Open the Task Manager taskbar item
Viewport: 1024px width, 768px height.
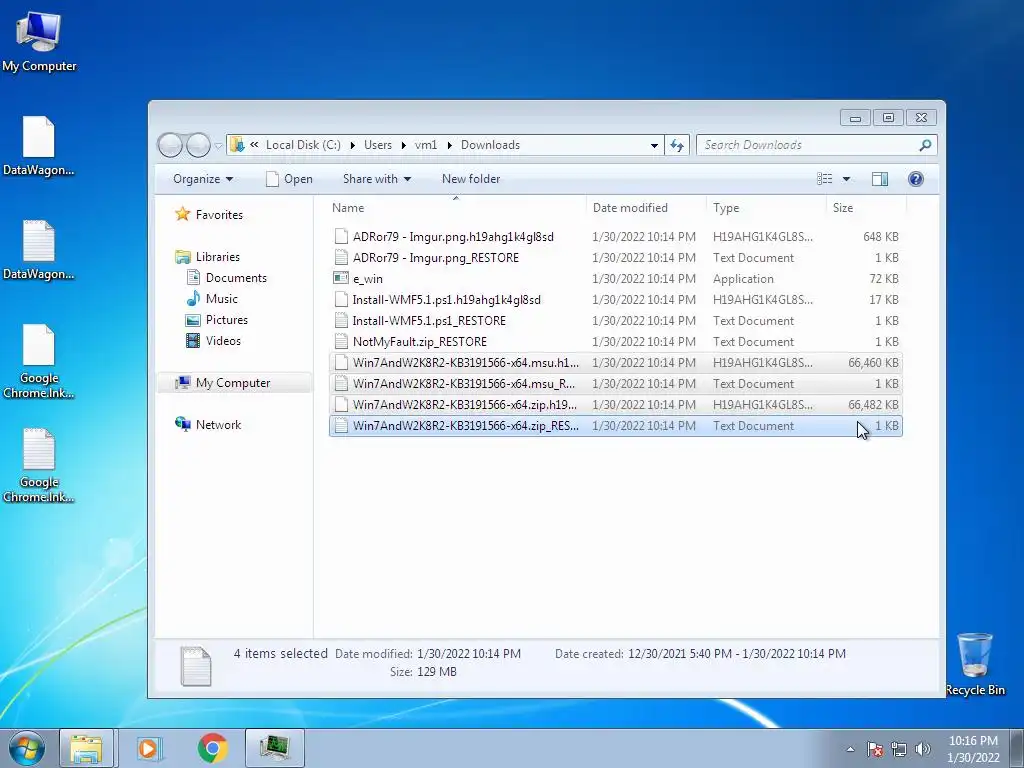tap(275, 748)
